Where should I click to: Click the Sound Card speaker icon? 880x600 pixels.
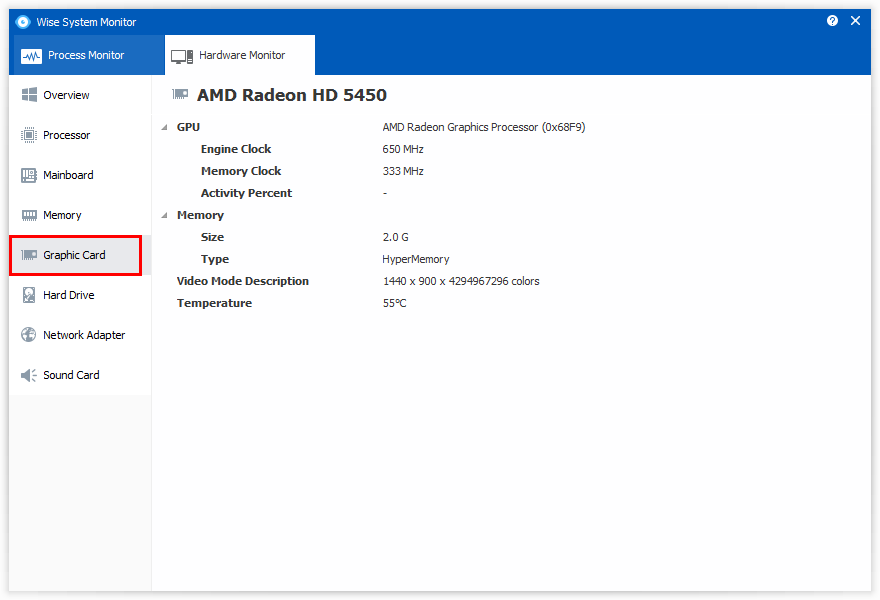coord(29,375)
